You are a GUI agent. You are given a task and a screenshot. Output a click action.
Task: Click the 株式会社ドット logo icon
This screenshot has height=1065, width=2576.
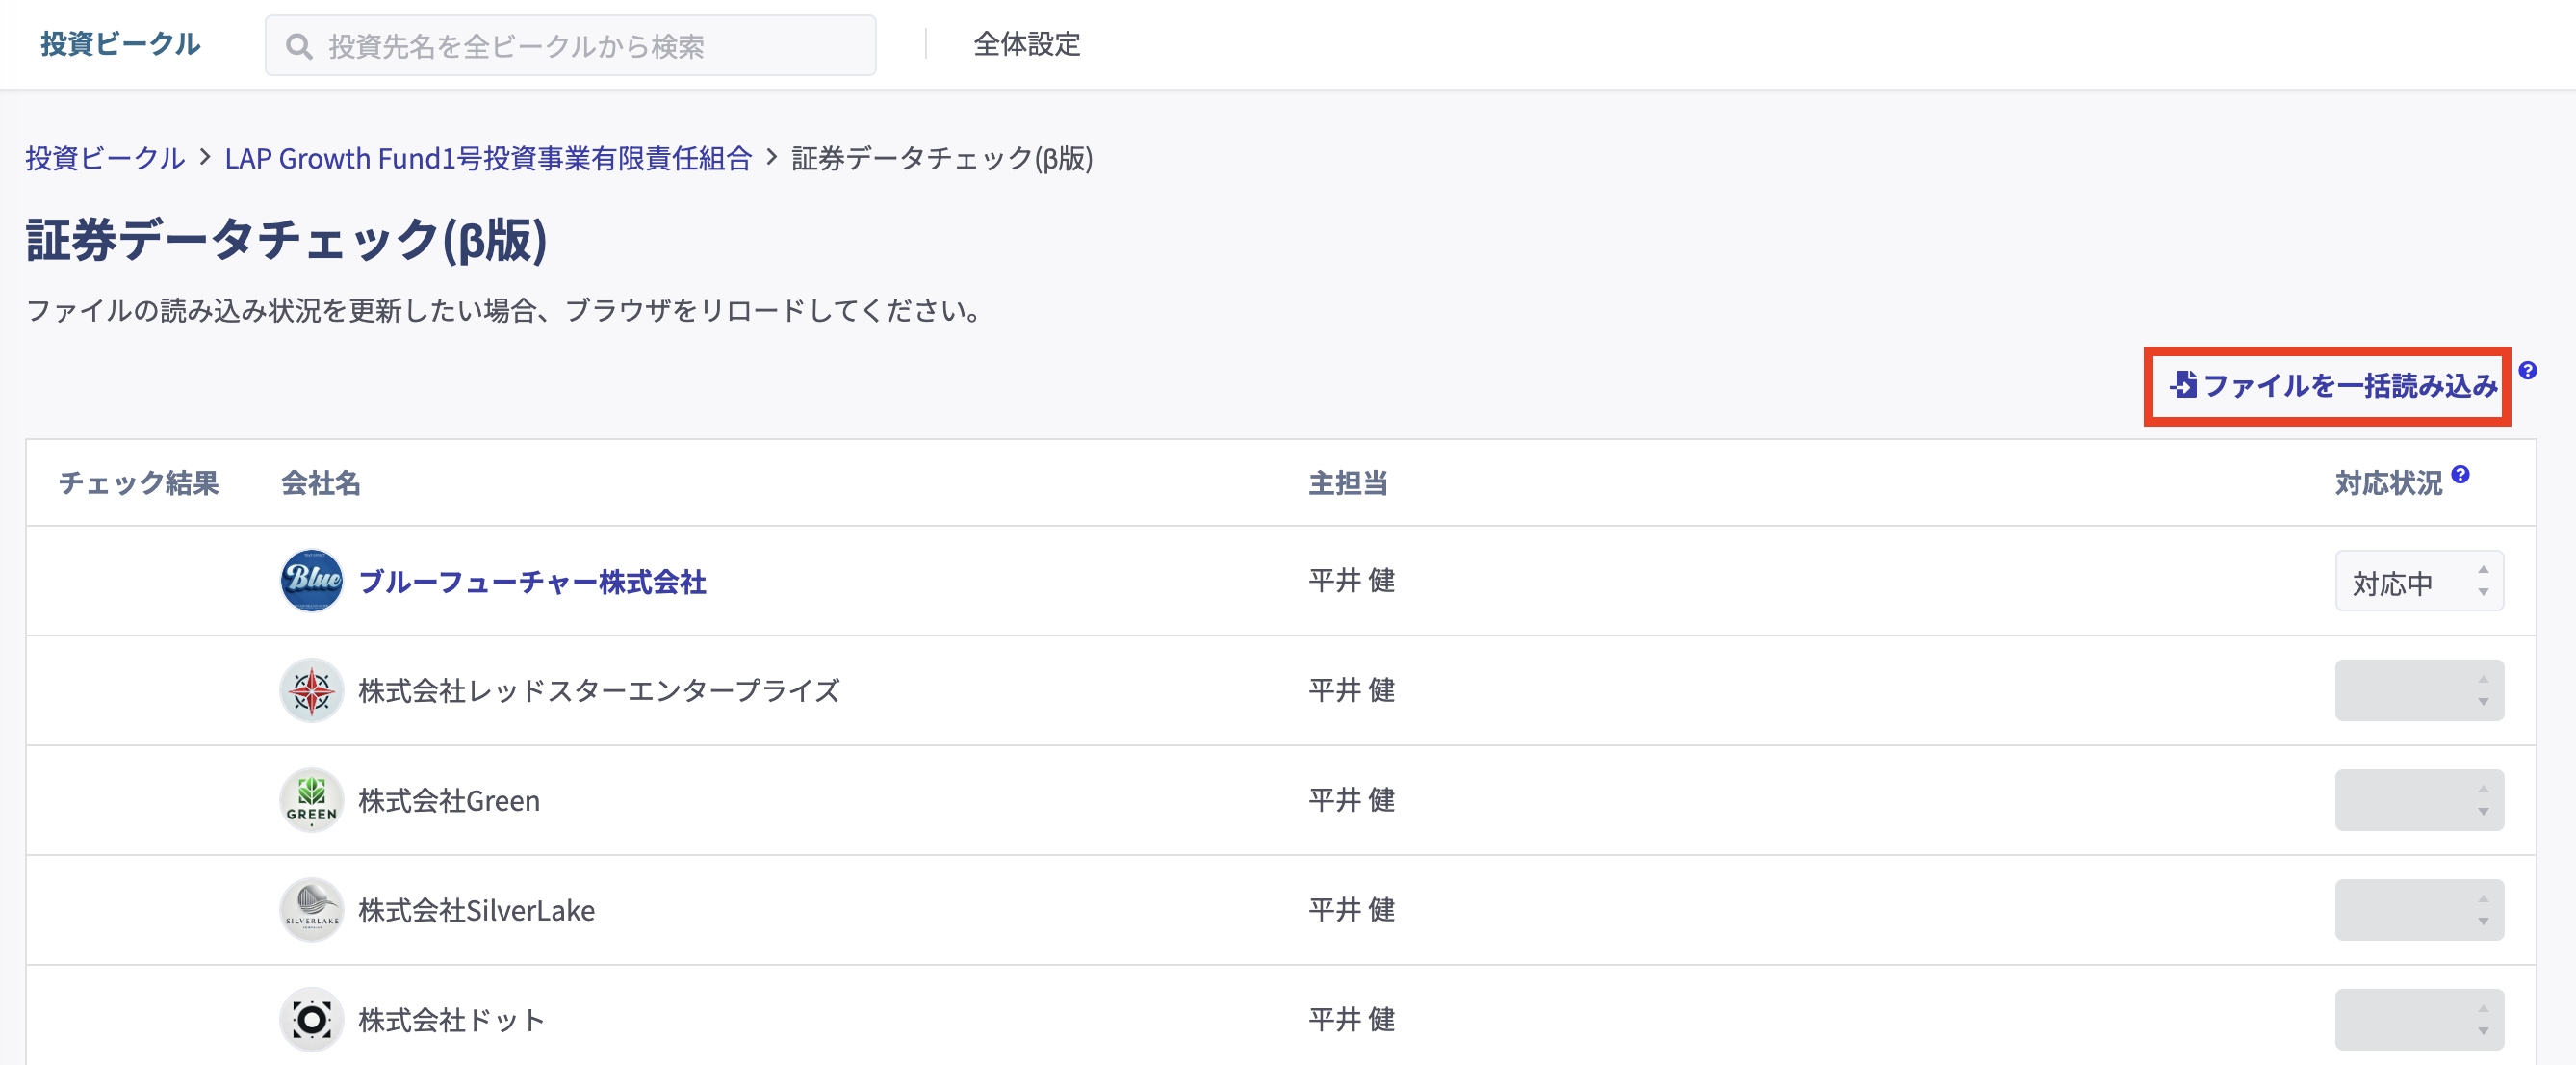point(311,1020)
